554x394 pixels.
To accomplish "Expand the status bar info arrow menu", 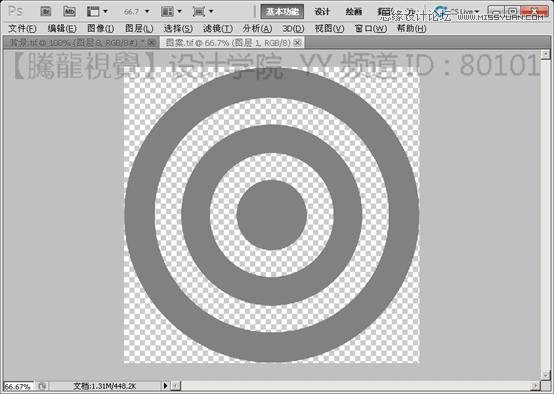I will coord(165,386).
